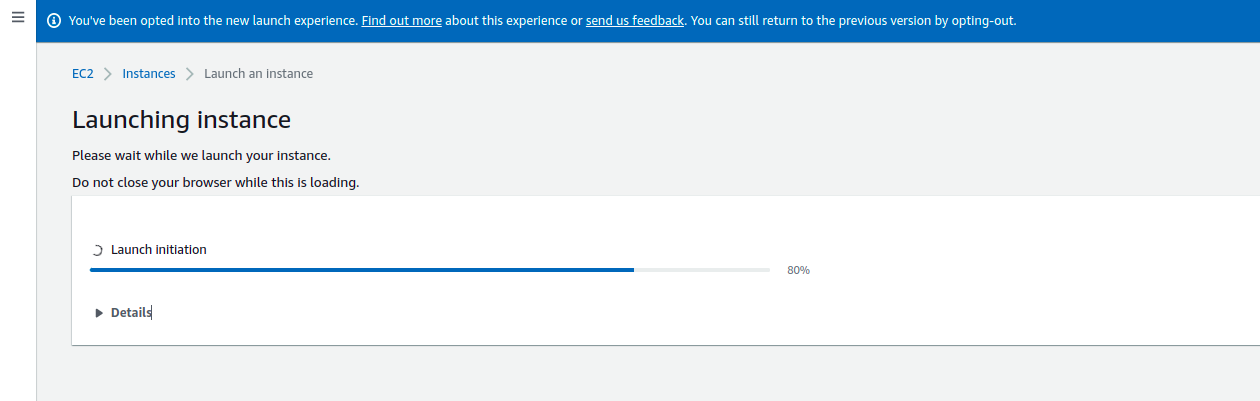Image resolution: width=1260 pixels, height=401 pixels.
Task: Toggle the Details section label
Action: point(131,313)
